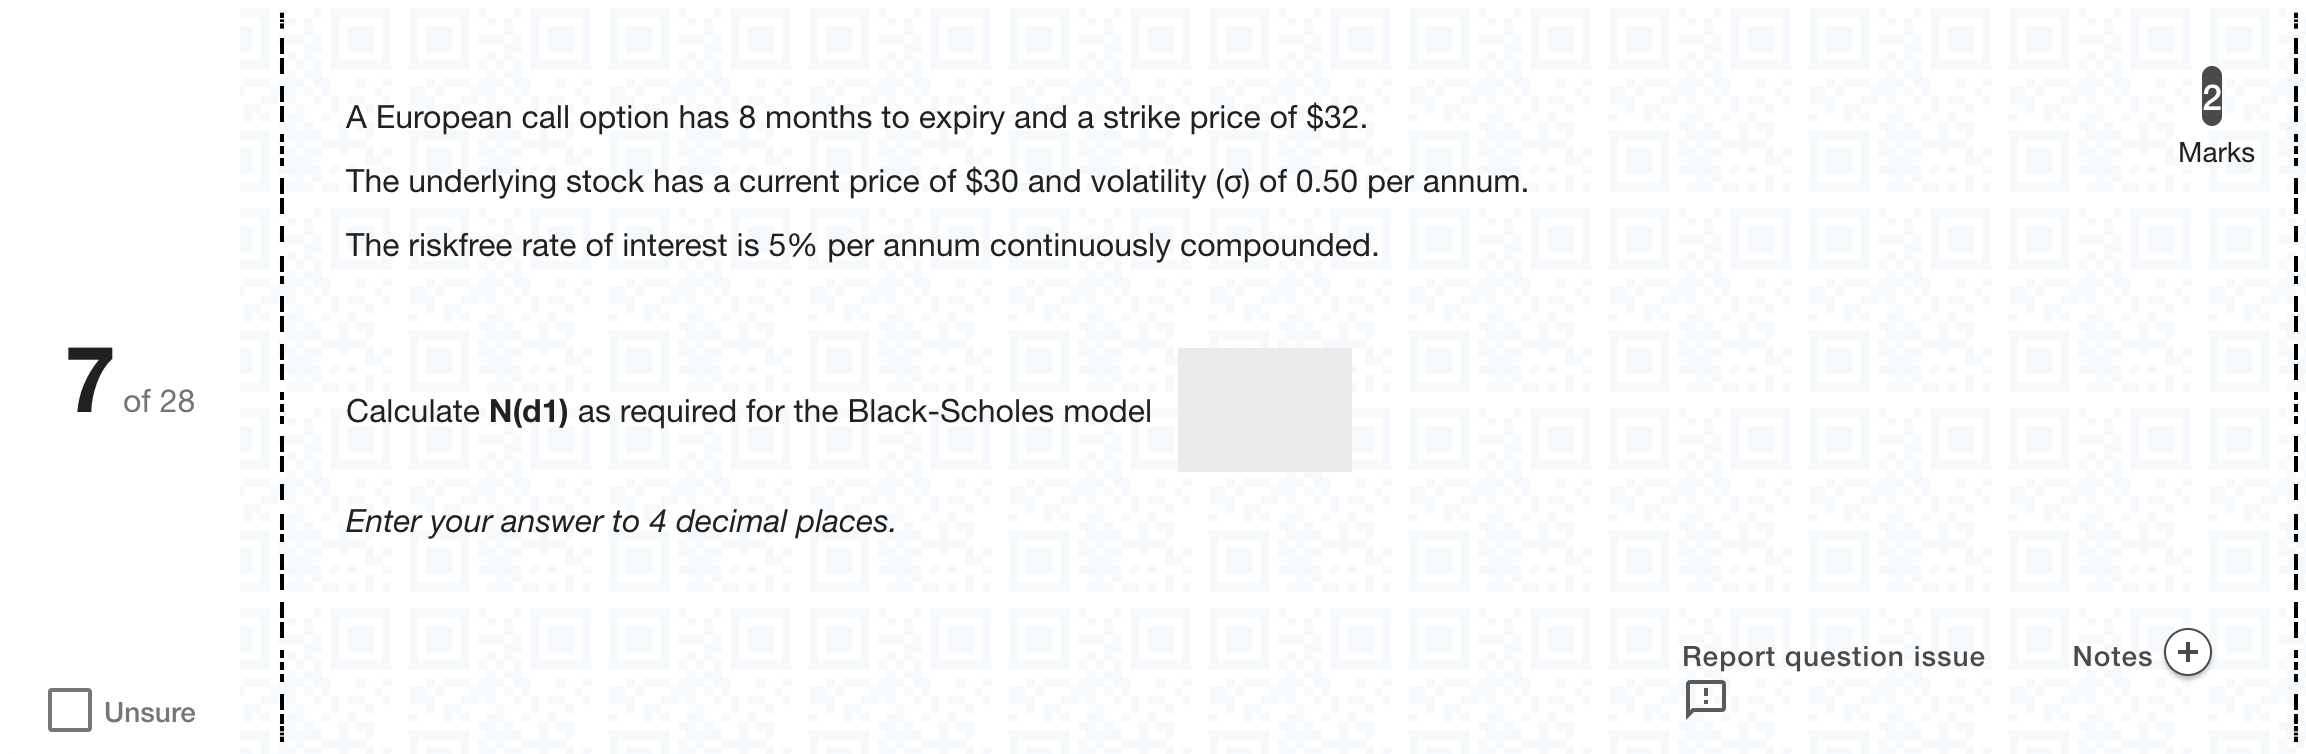
Task: Click the Notes label
Action: 2112,656
